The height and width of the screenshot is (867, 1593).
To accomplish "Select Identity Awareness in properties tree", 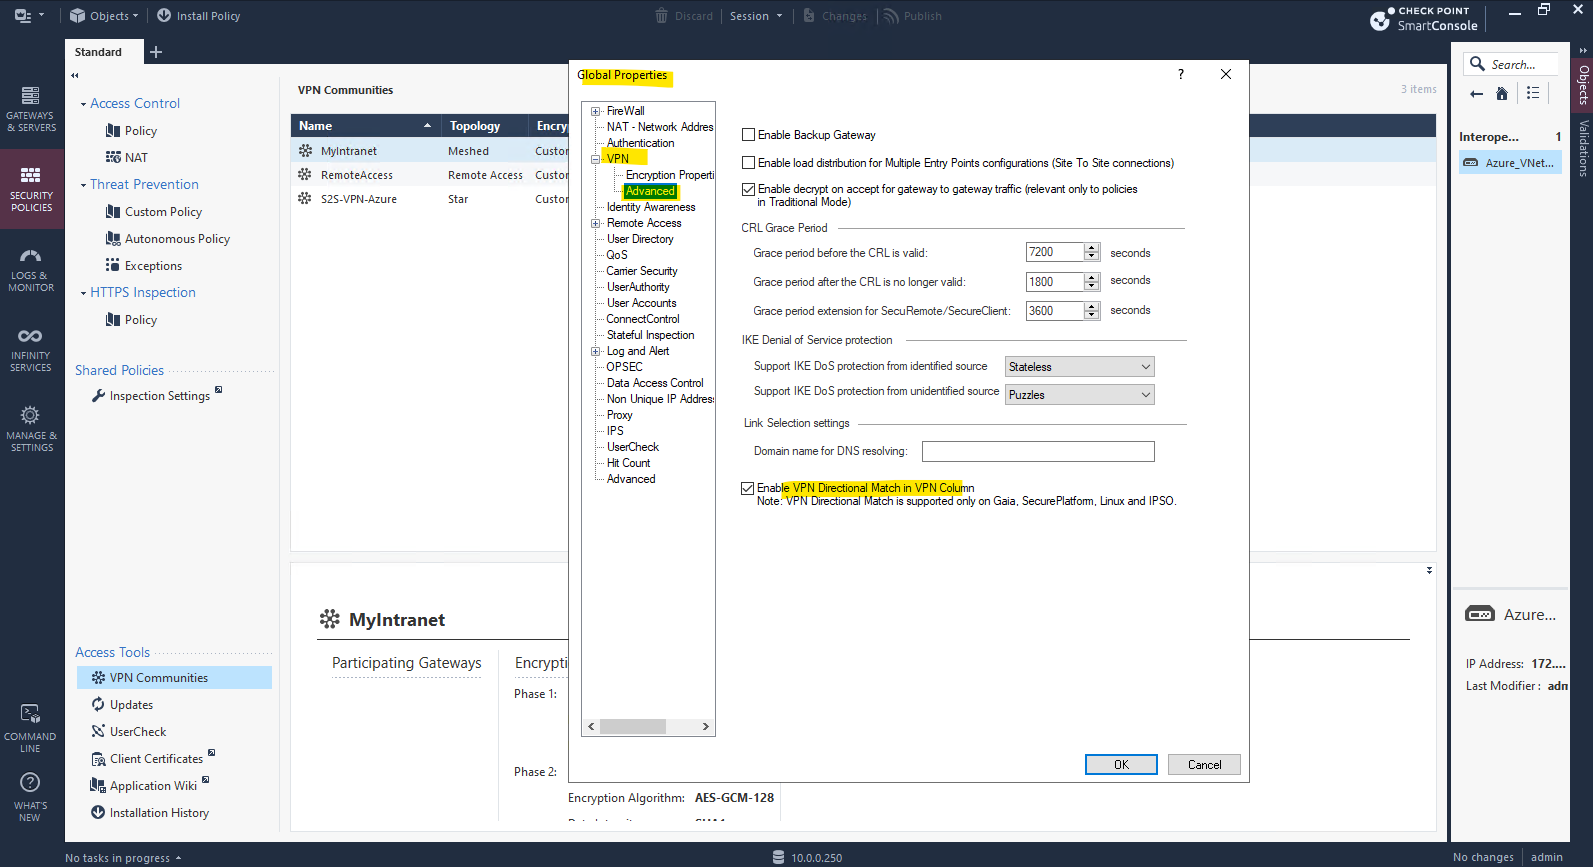I will [651, 207].
